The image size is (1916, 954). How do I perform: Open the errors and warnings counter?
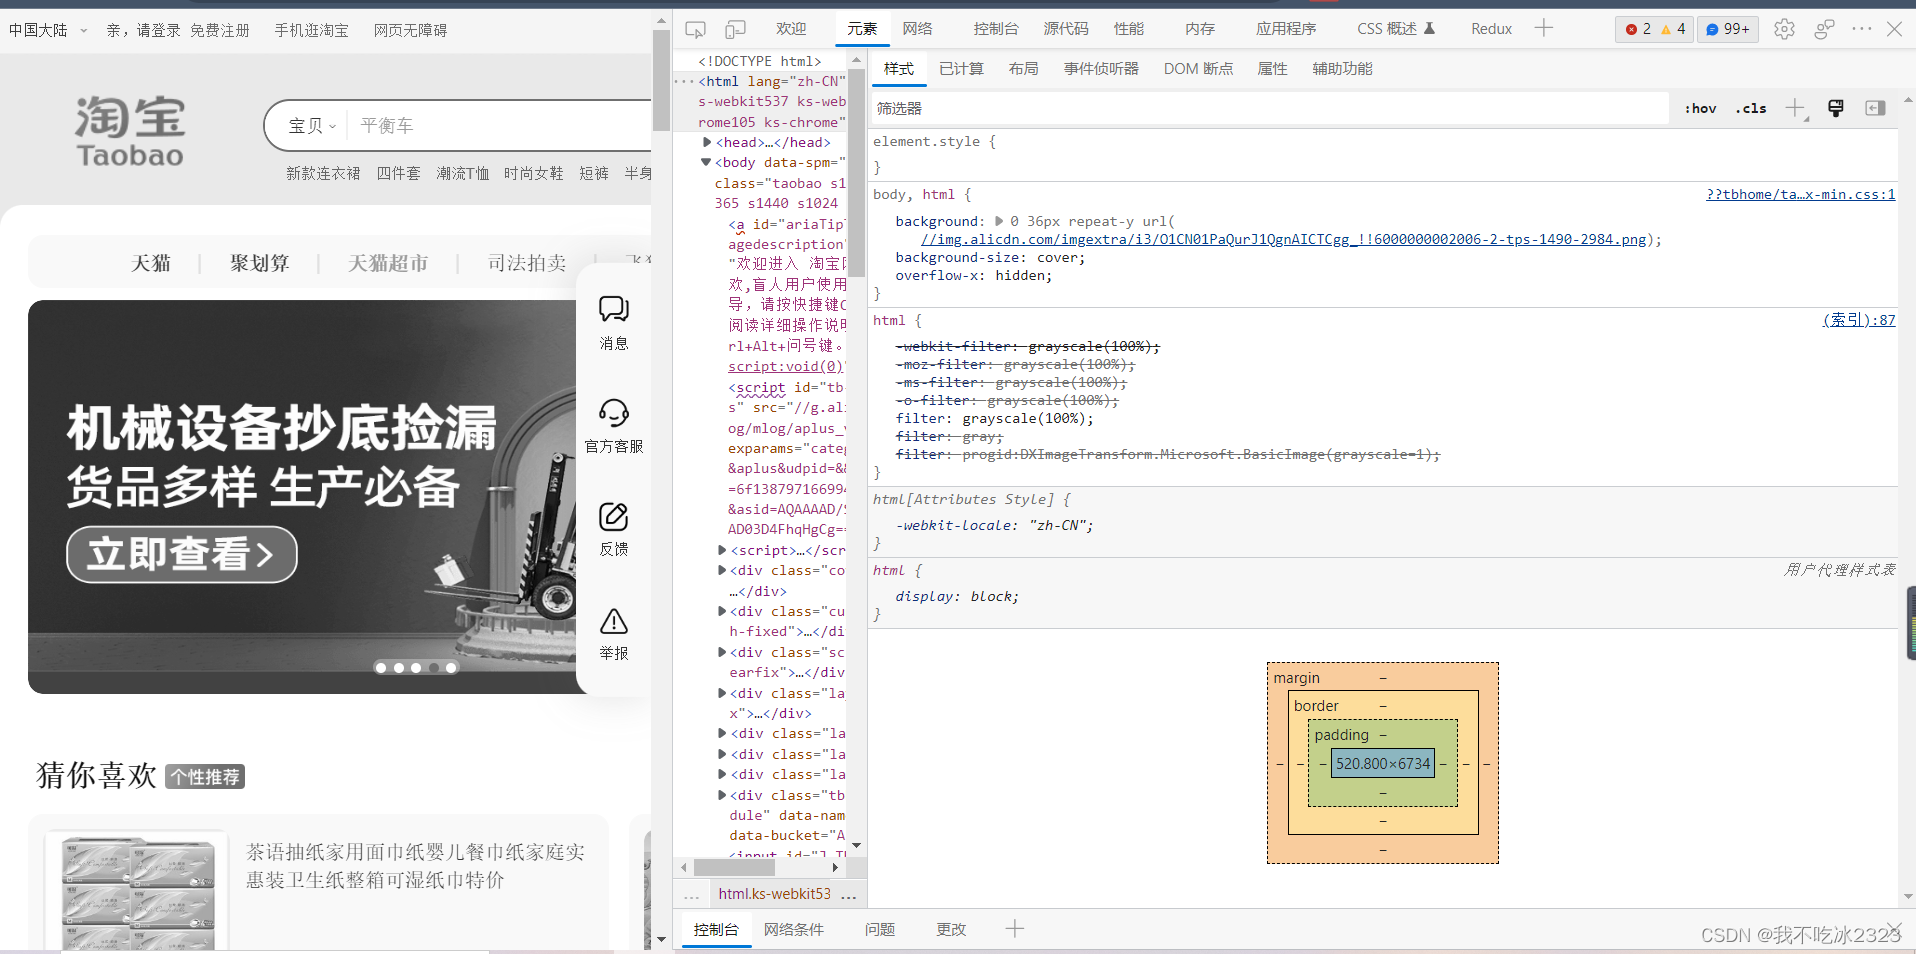pyautogui.click(x=1654, y=29)
